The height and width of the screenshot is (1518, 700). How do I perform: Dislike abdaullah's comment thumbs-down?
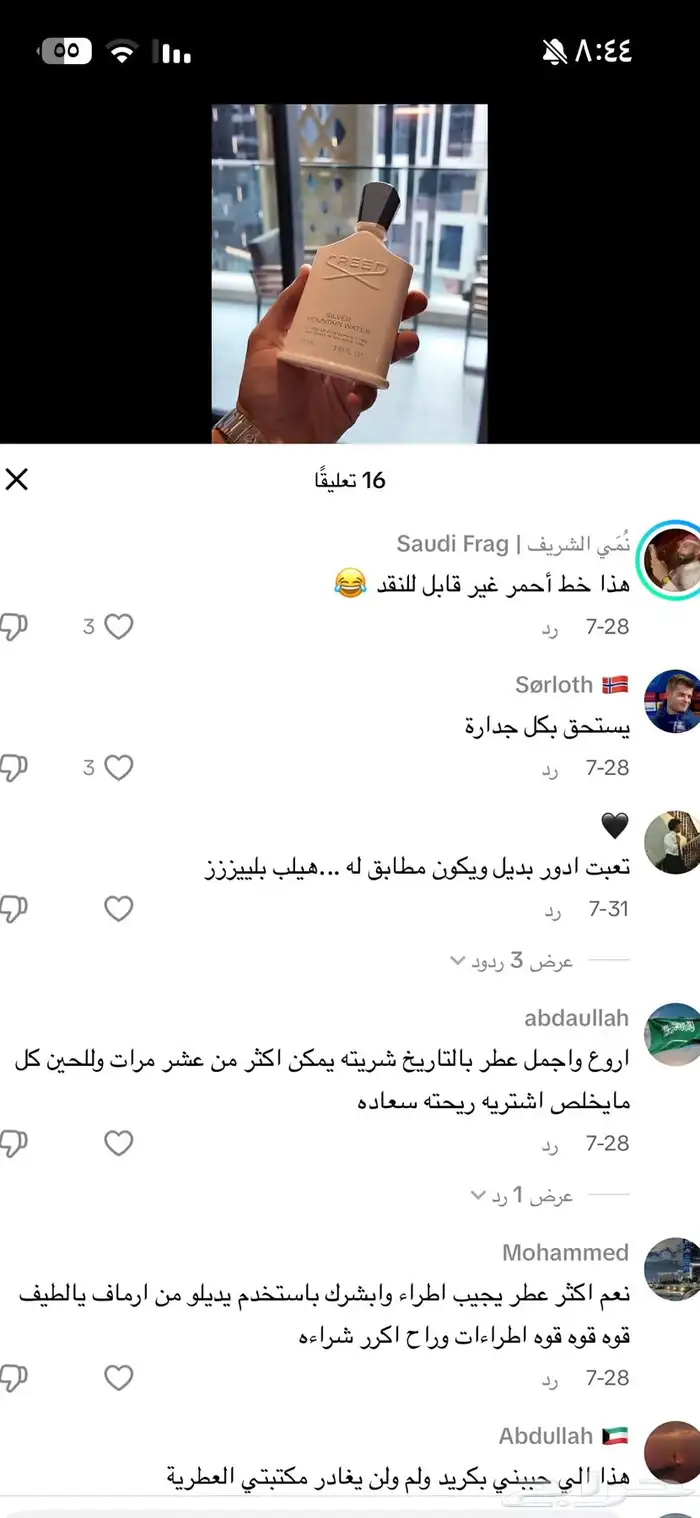pyautogui.click(x=12, y=1143)
